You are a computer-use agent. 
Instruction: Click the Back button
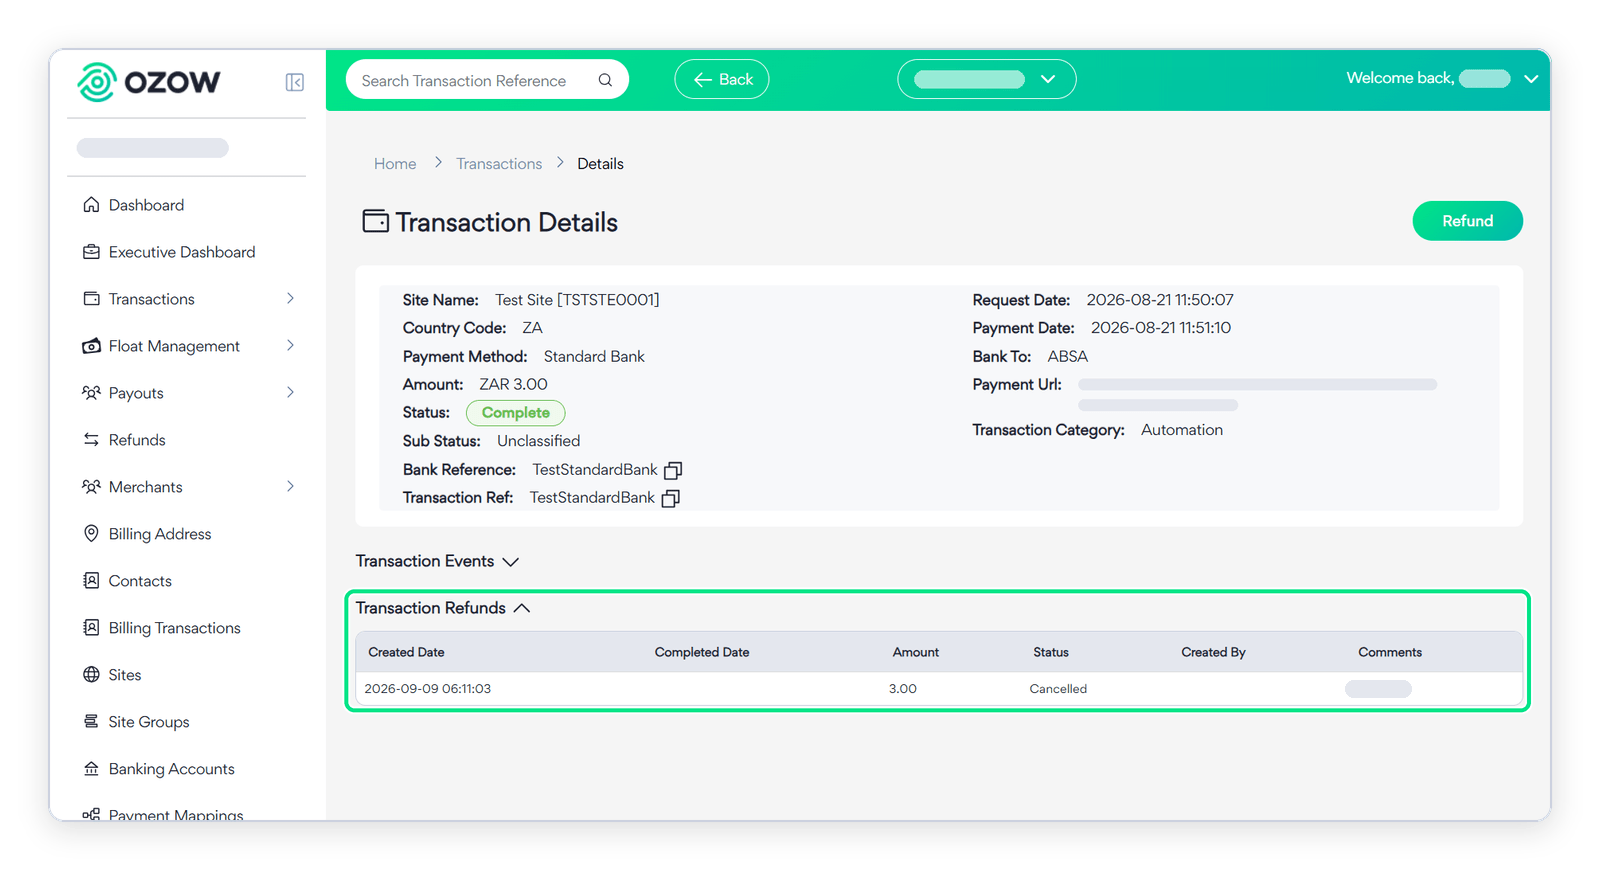722,79
